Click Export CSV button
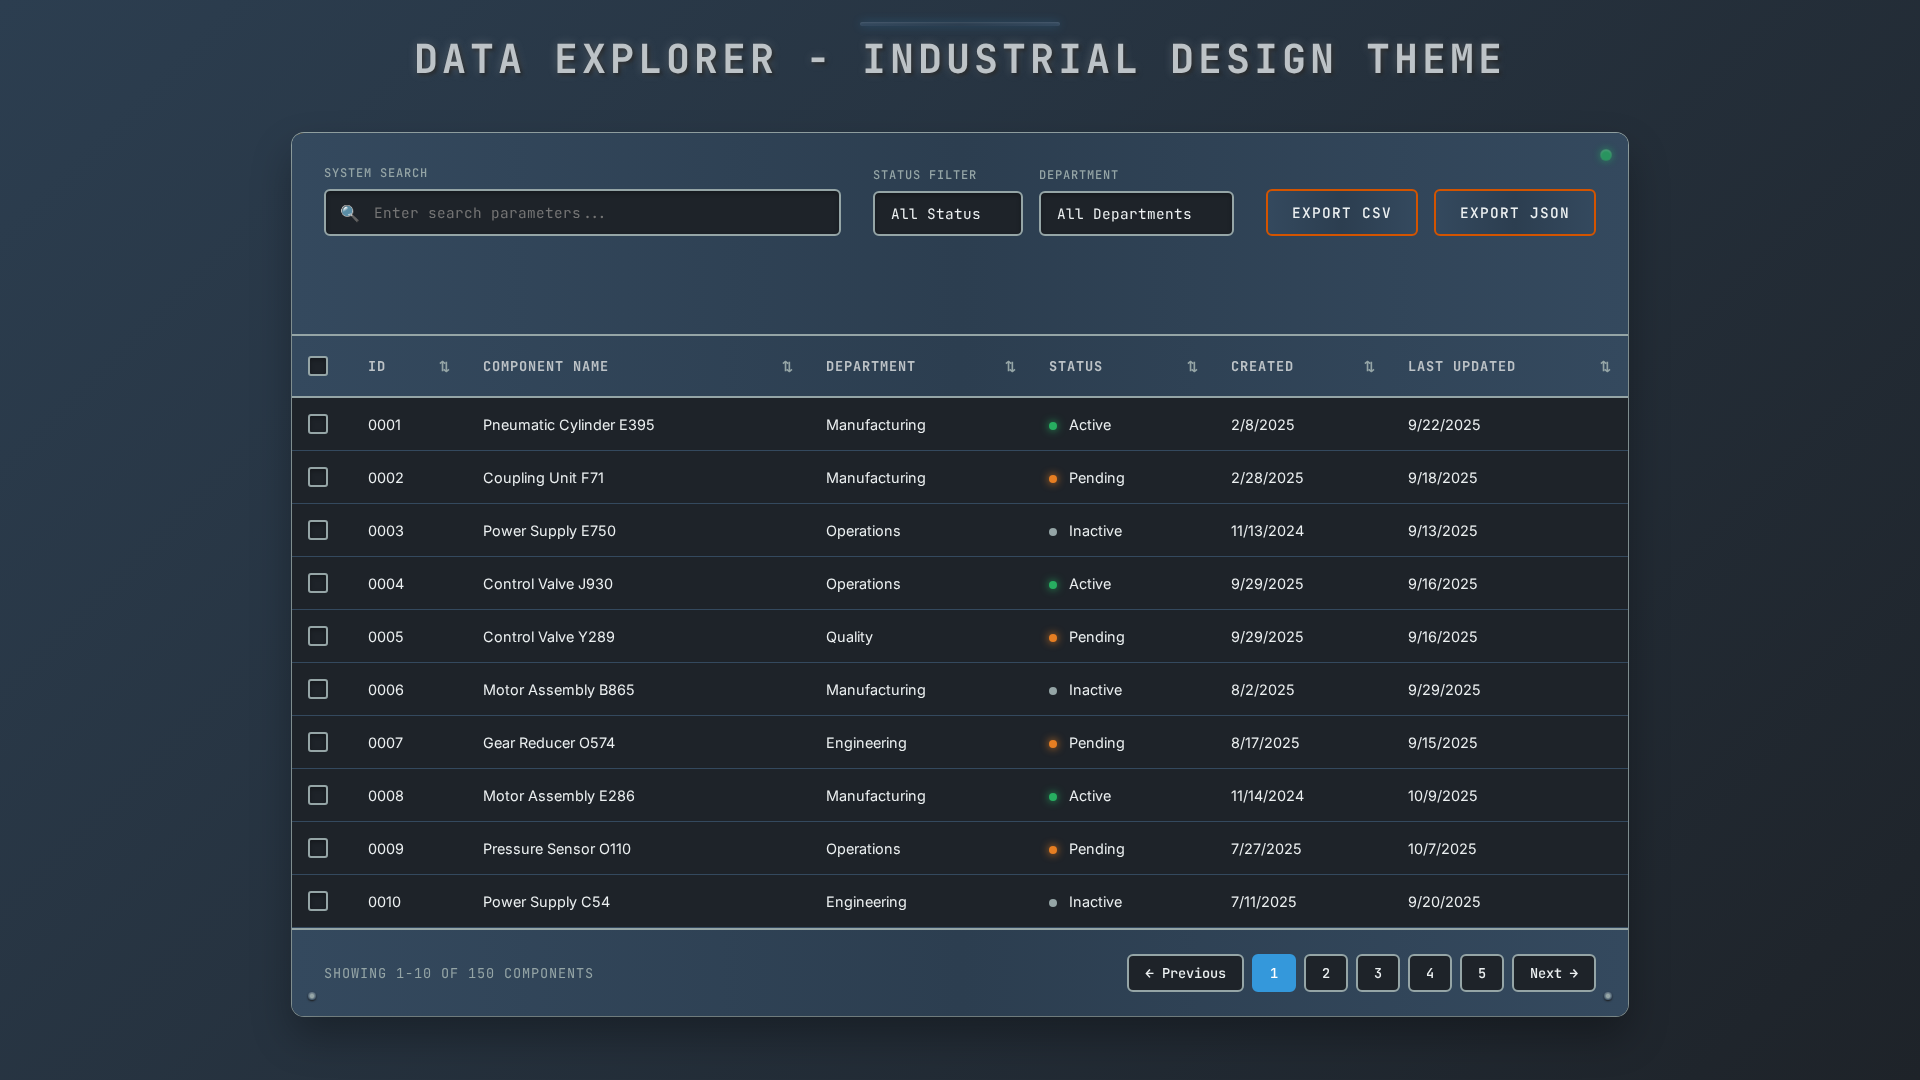 tap(1341, 213)
